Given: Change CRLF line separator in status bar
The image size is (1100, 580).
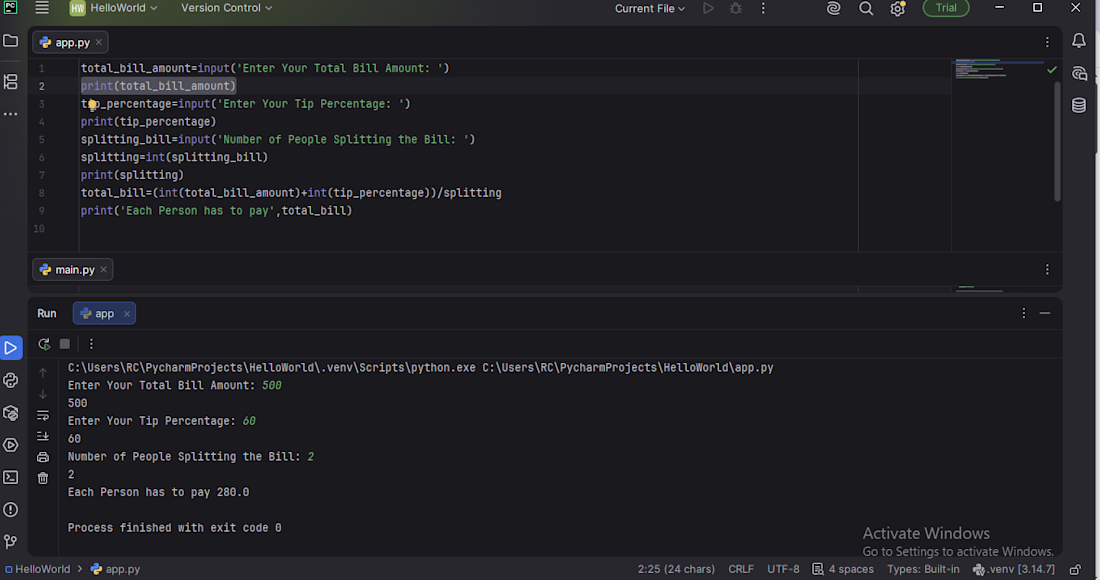Looking at the screenshot, I should pyautogui.click(x=741, y=569).
